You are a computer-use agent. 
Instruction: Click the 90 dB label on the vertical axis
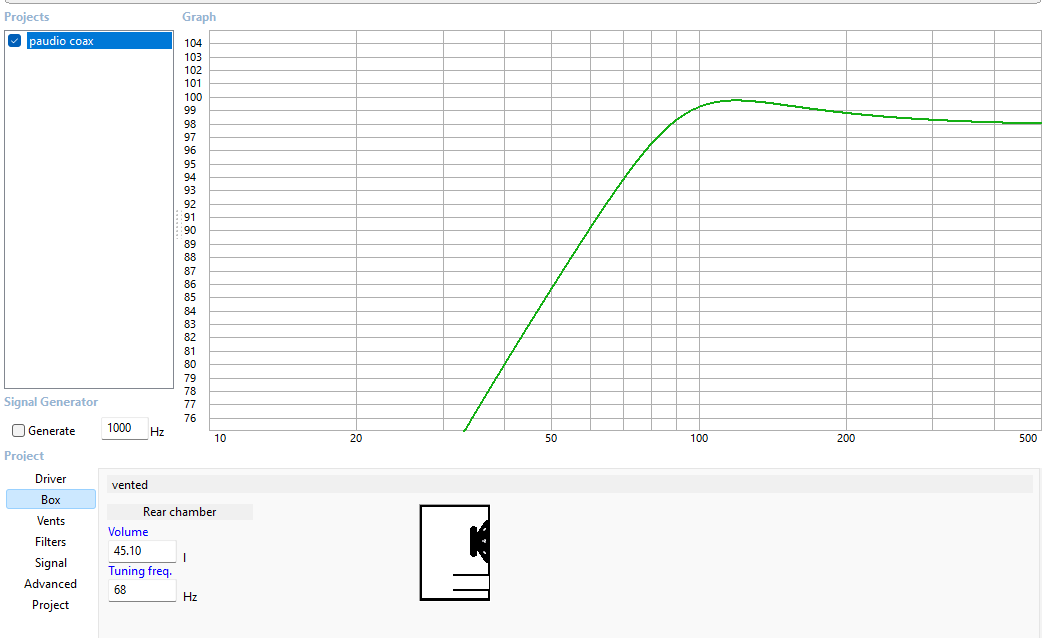click(190, 230)
